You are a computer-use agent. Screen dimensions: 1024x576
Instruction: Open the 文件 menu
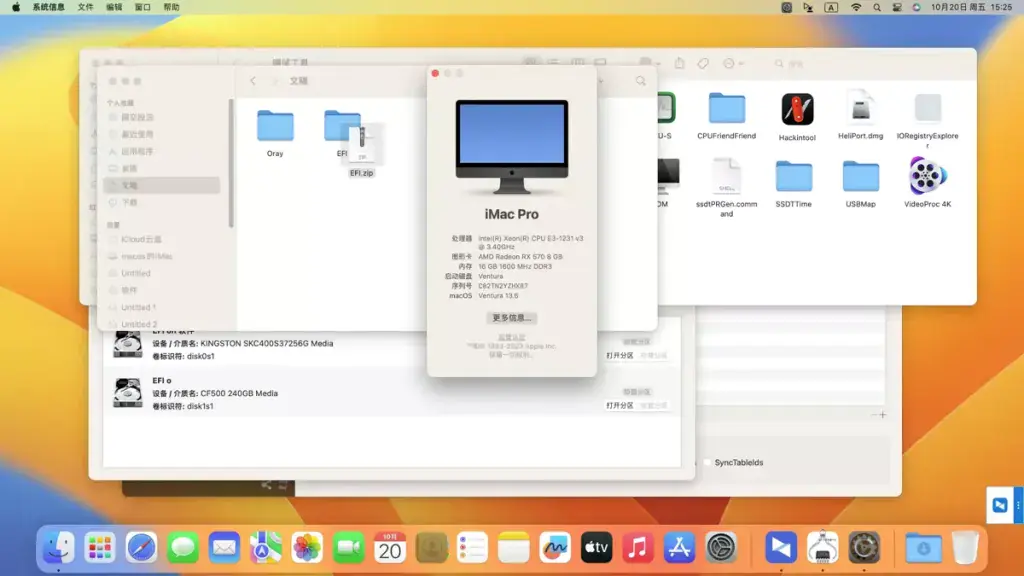(86, 7)
